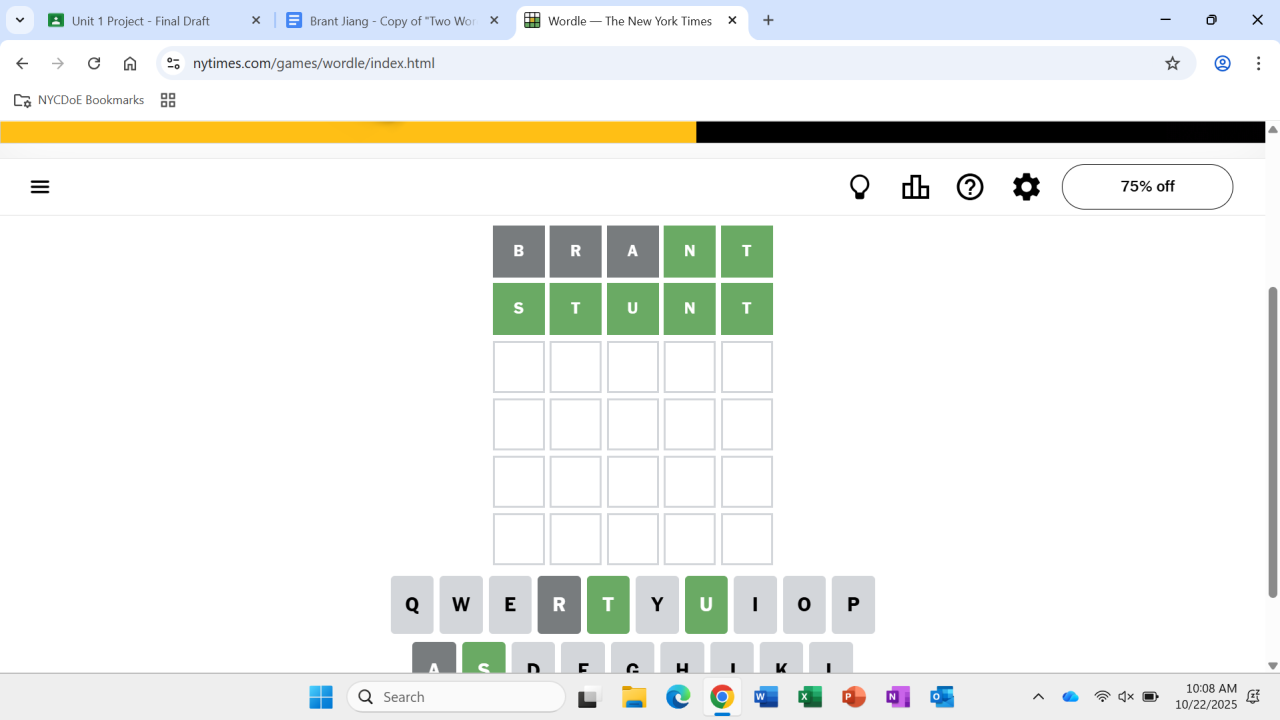This screenshot has width=1280, height=720.
Task: Select the Wordle — The New York Times tab
Action: (x=632, y=21)
